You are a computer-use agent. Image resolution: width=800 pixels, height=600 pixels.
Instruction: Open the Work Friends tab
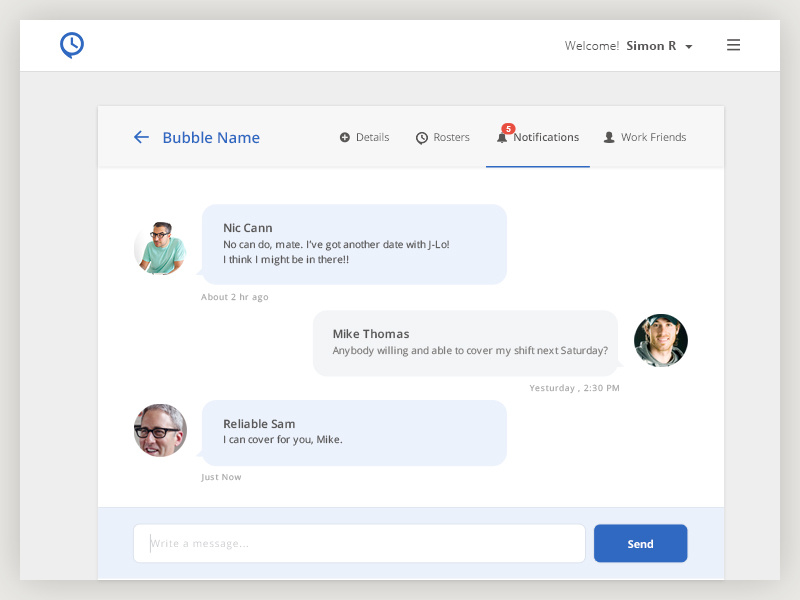(653, 137)
